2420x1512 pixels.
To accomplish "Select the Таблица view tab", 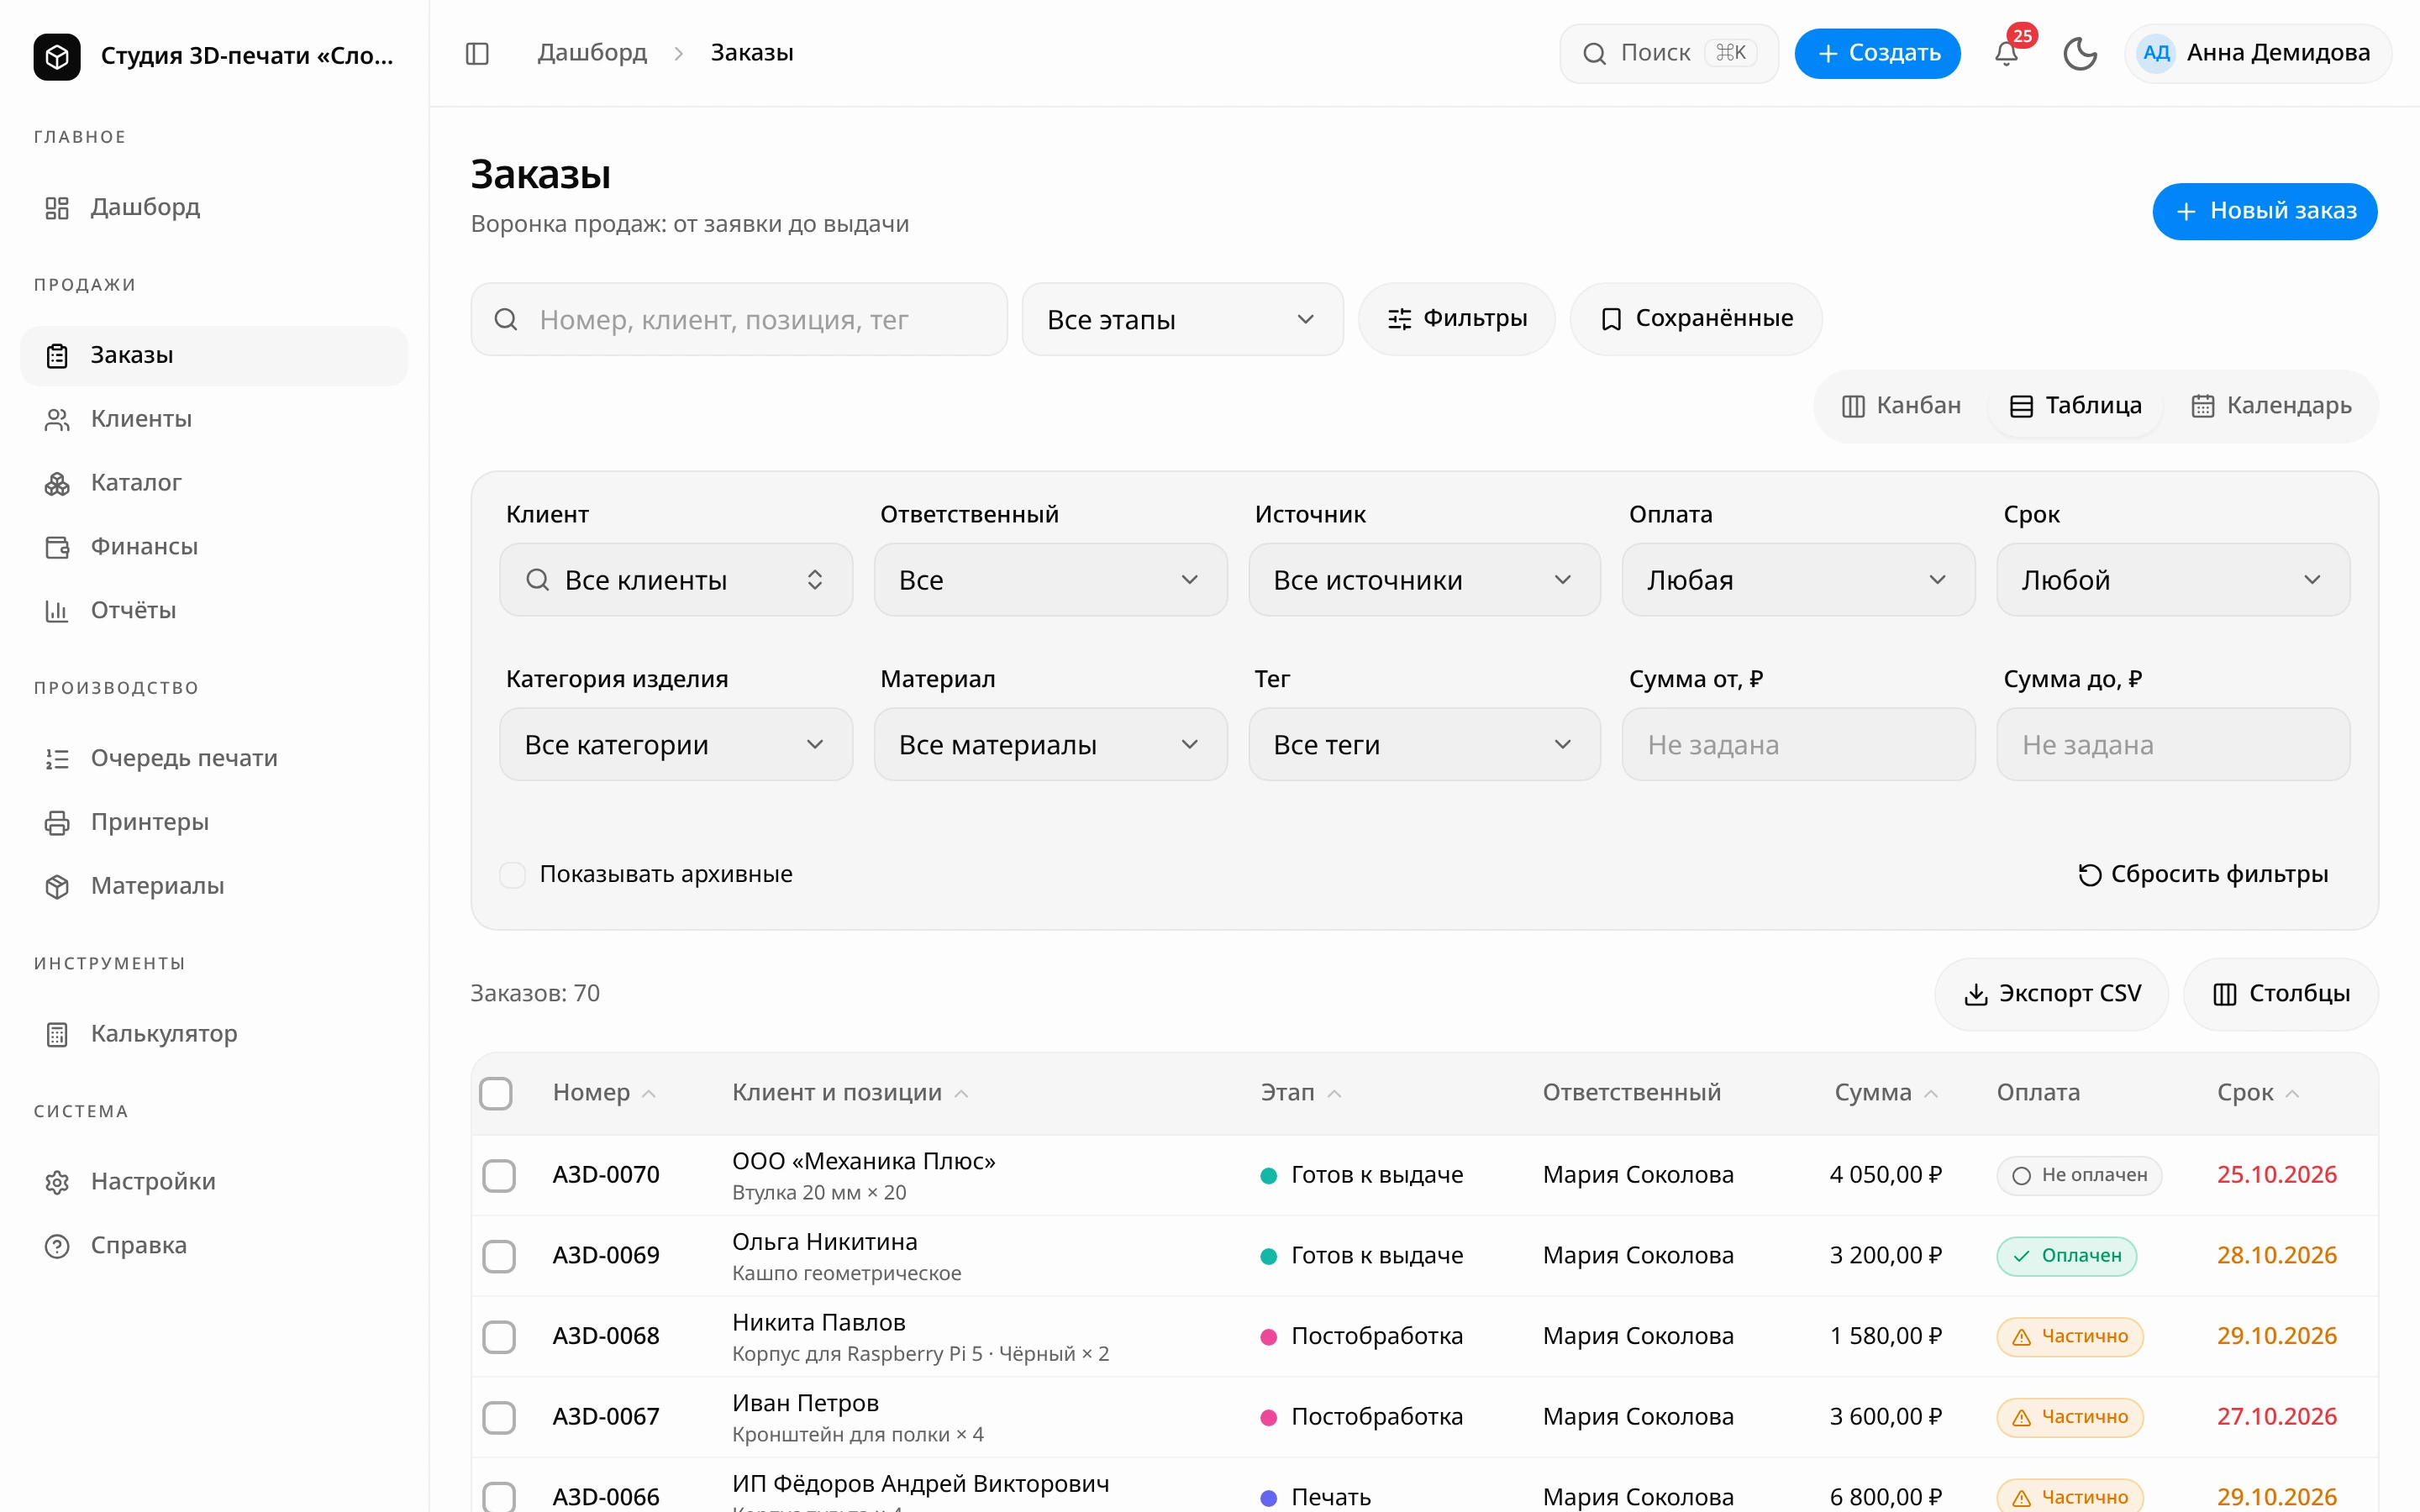I will pos(2076,406).
